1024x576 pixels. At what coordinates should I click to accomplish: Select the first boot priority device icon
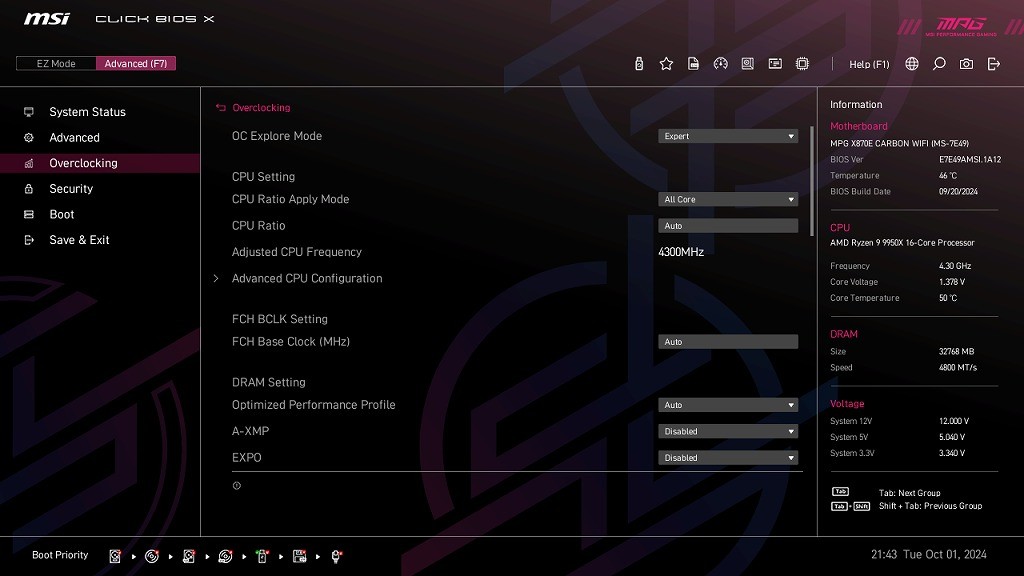tap(116, 556)
